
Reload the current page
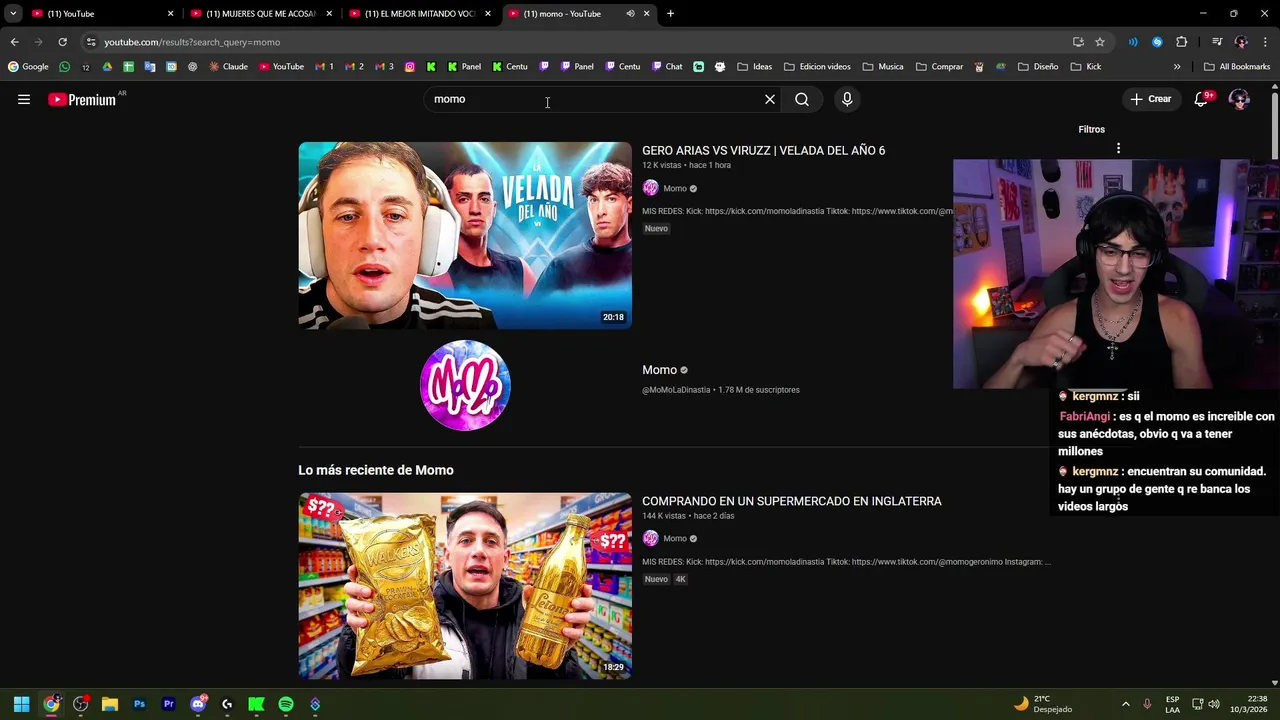62,42
